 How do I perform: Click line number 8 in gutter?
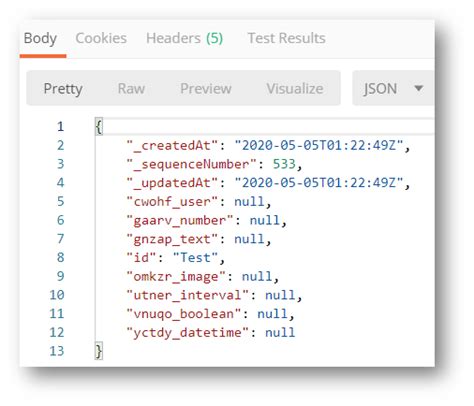(60, 257)
